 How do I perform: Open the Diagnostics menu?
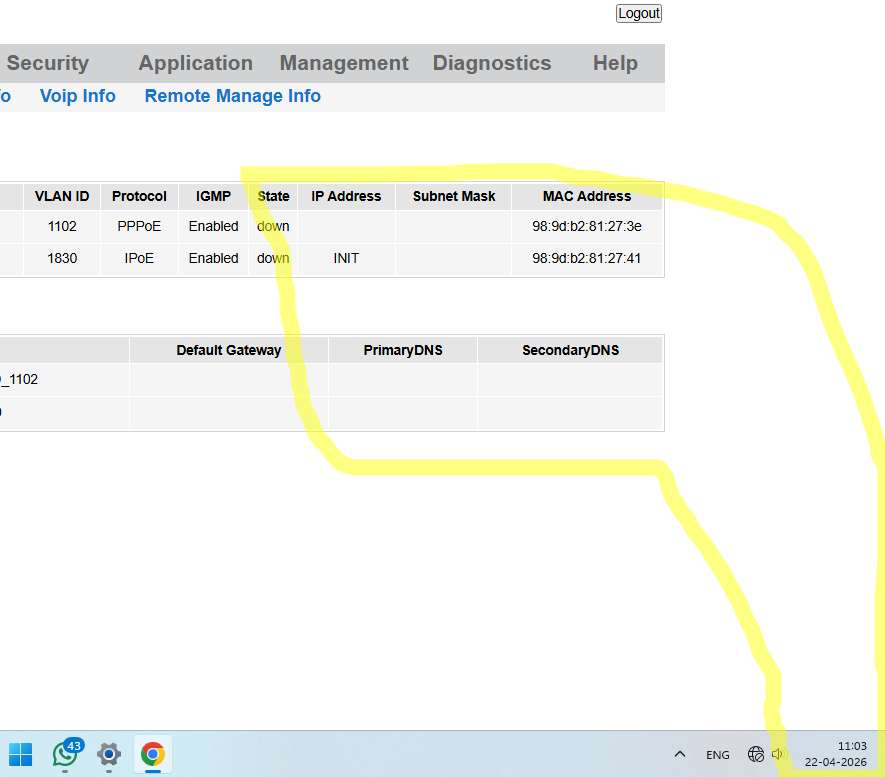tap(492, 63)
